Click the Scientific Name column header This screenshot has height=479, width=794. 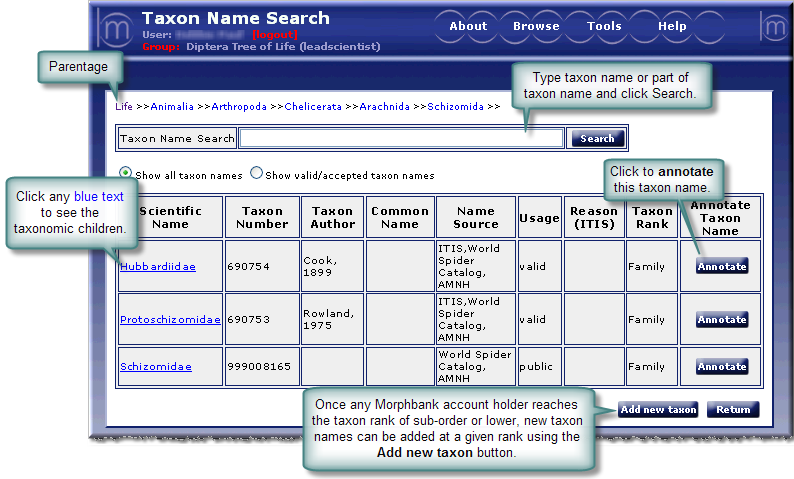tap(171, 217)
